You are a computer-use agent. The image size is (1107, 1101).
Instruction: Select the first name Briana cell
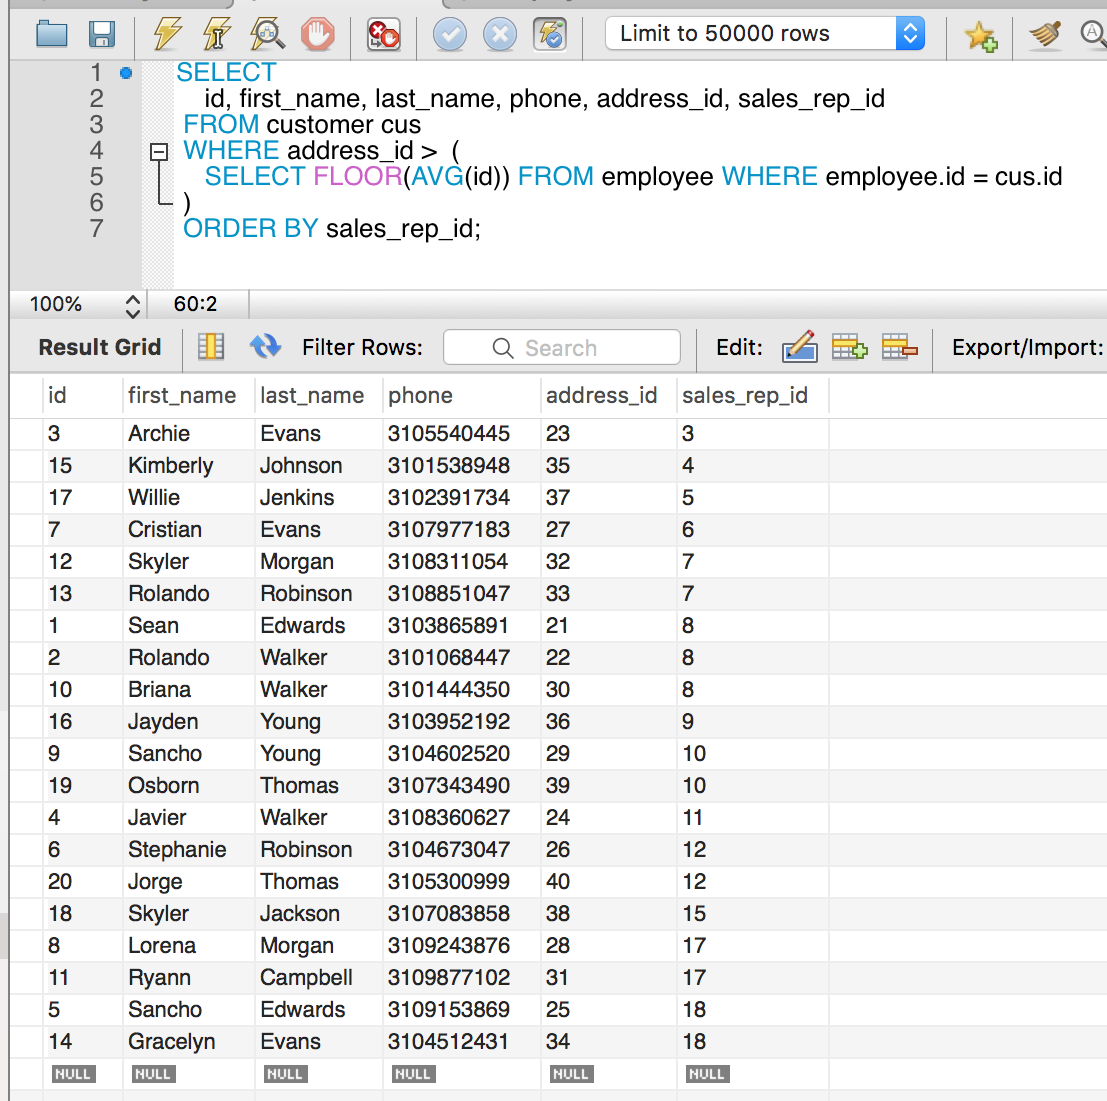coord(189,690)
